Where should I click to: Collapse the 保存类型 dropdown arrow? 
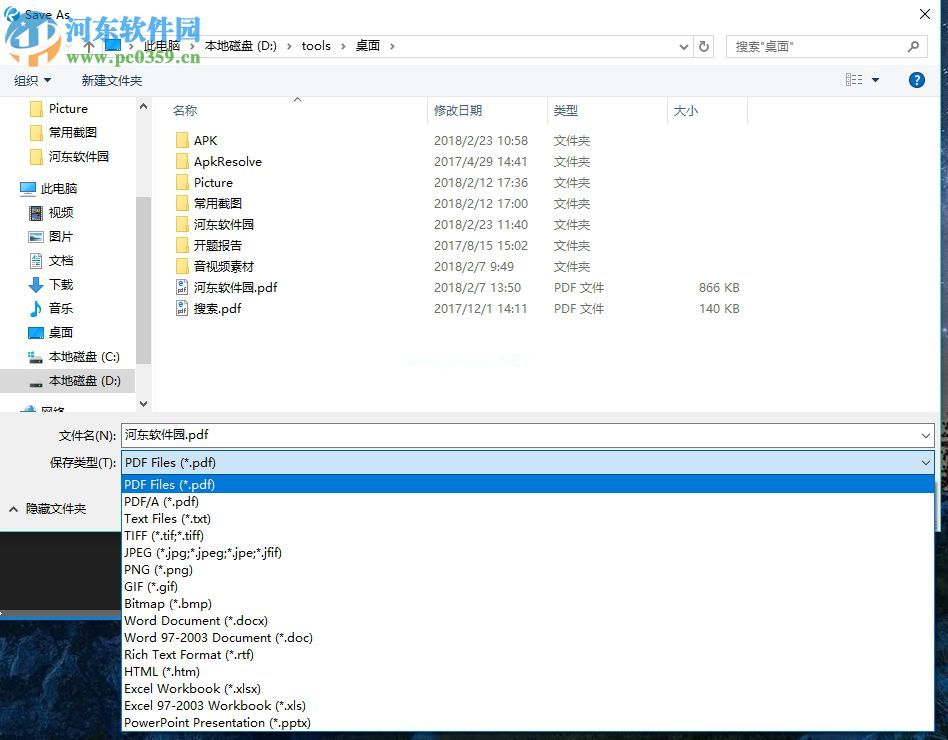926,462
